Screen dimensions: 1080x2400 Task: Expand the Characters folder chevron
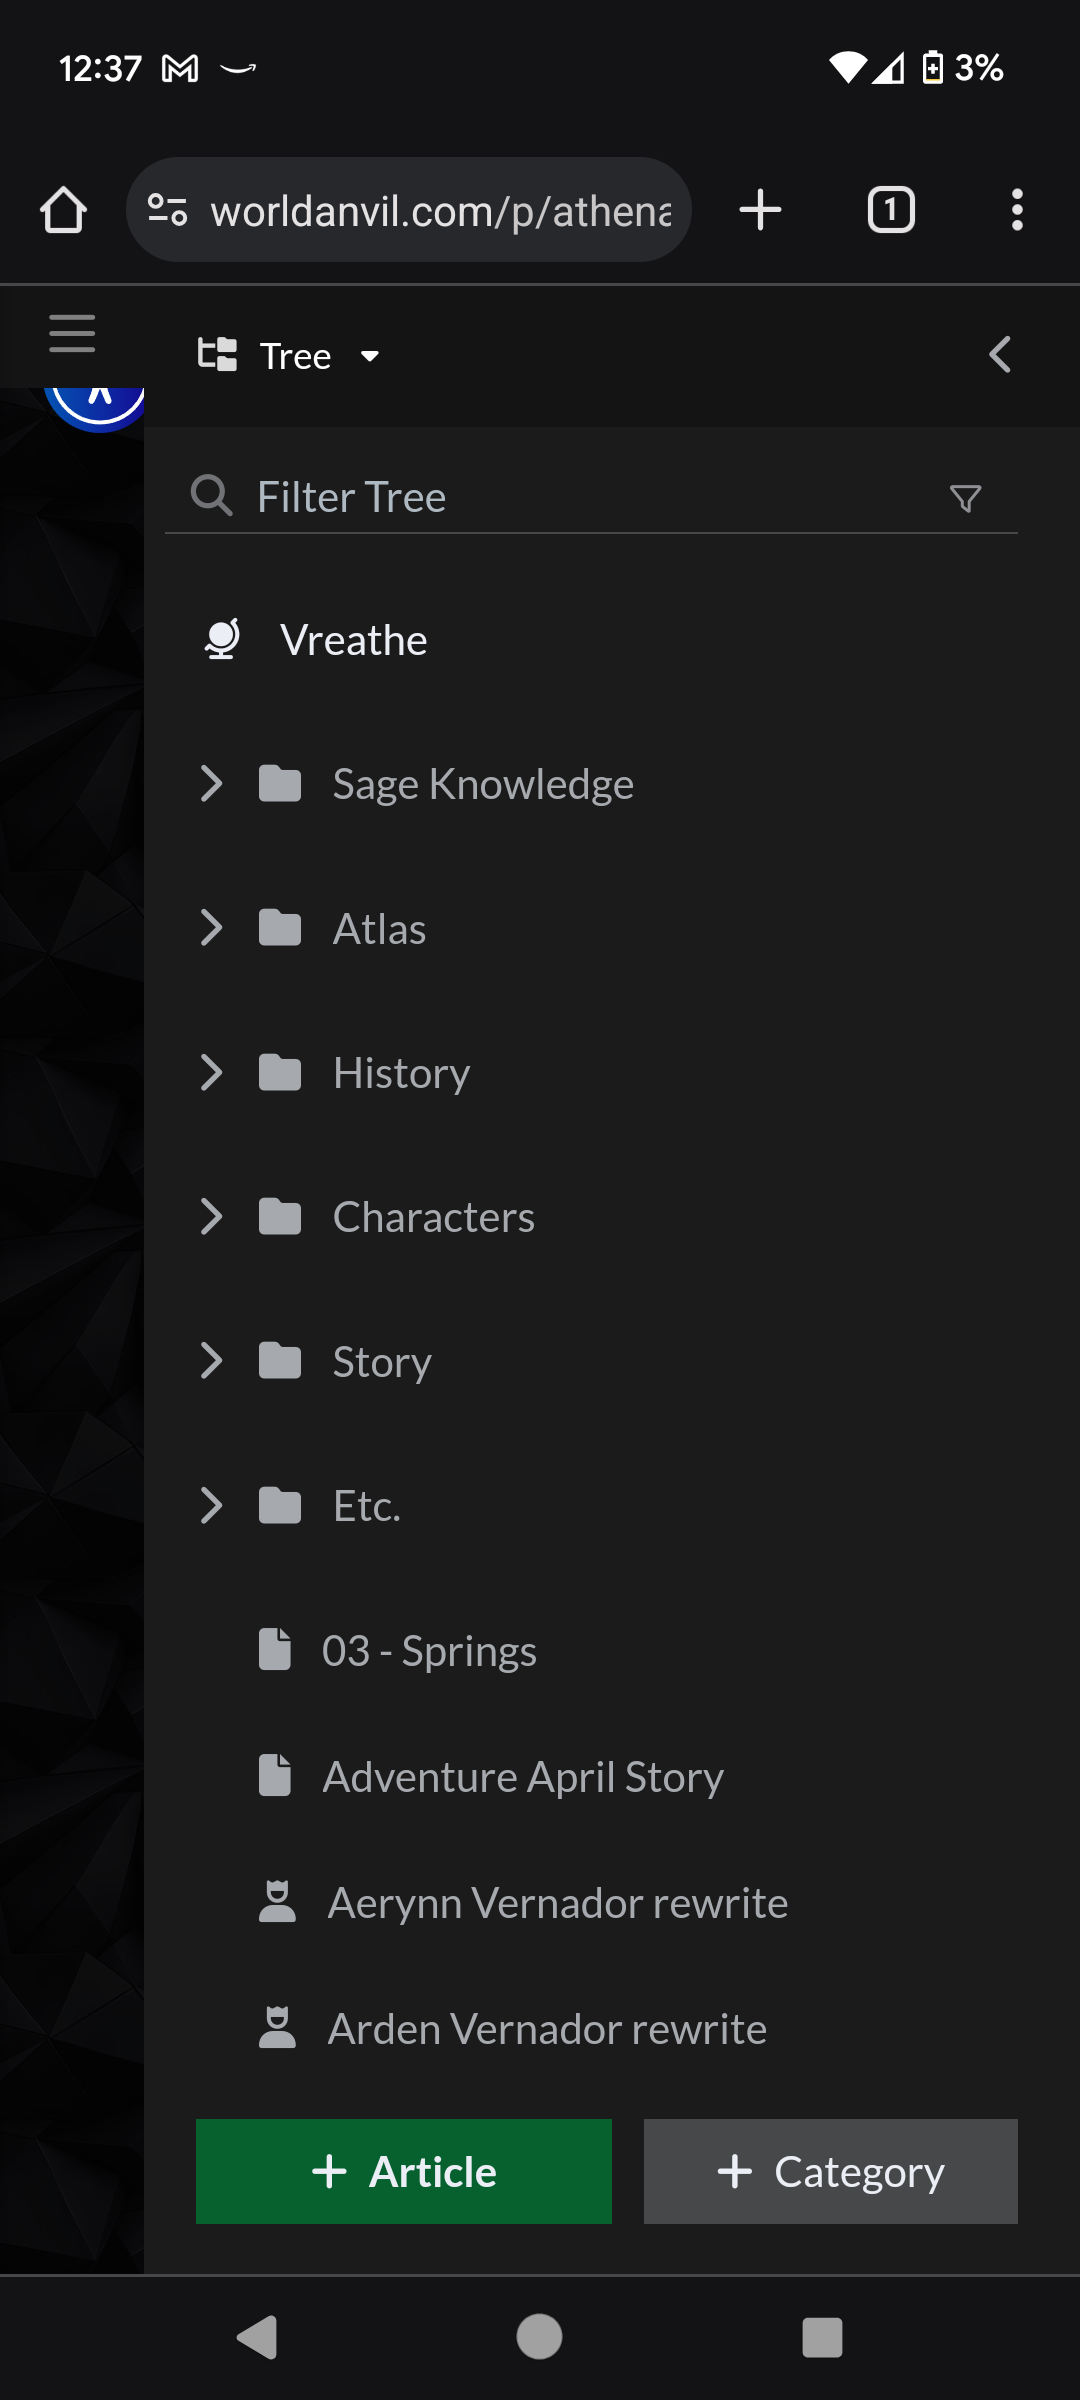pyautogui.click(x=211, y=1217)
